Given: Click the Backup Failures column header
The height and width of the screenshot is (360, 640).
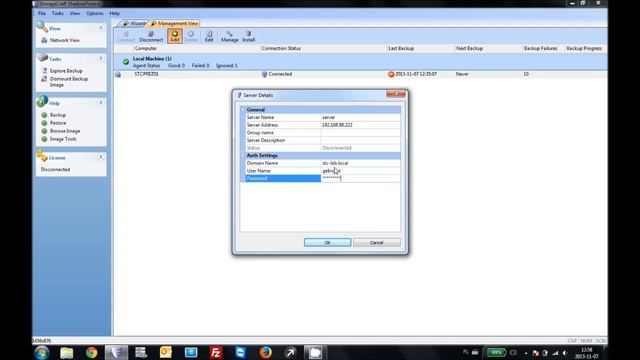Looking at the screenshot, I should pyautogui.click(x=544, y=49).
